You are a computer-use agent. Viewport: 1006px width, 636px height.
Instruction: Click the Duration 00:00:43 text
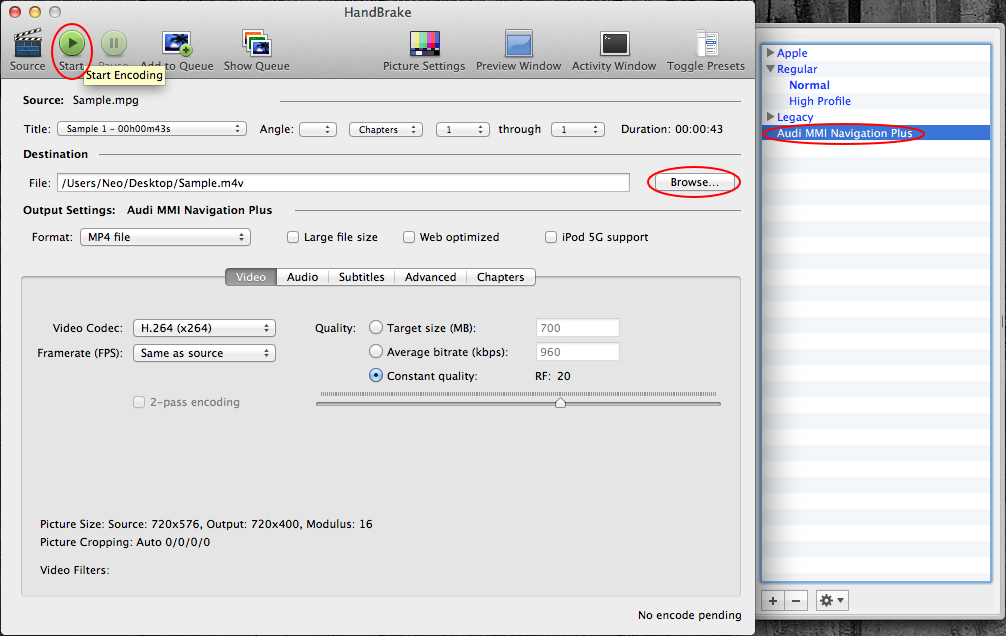672,129
